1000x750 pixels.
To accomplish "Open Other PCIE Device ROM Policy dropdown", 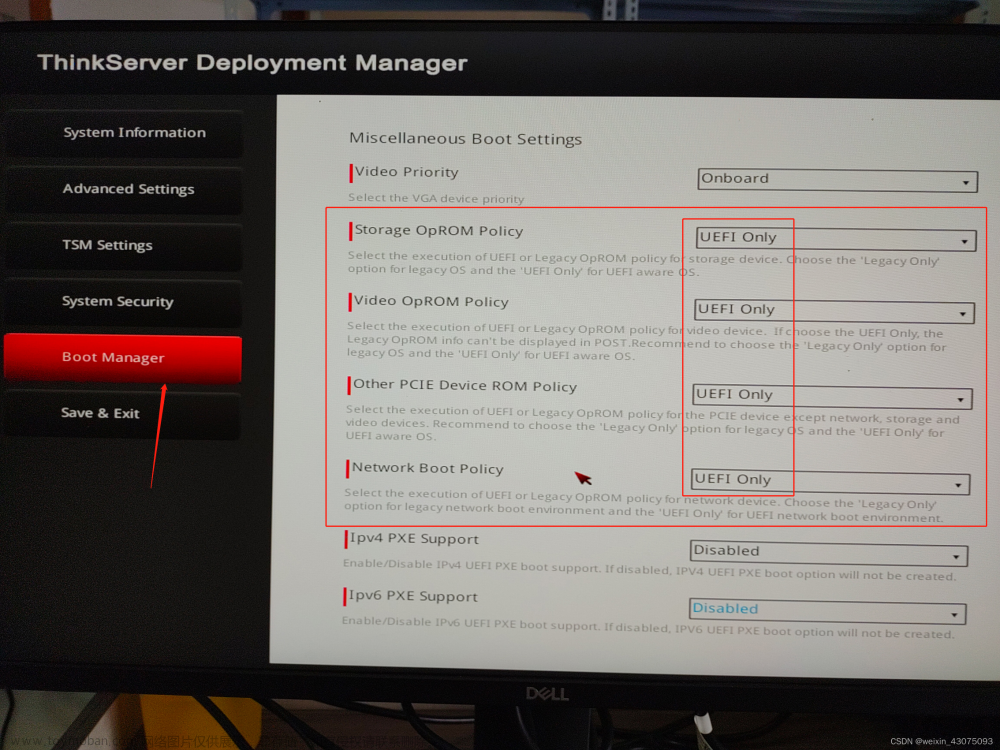I will click(x=832, y=397).
